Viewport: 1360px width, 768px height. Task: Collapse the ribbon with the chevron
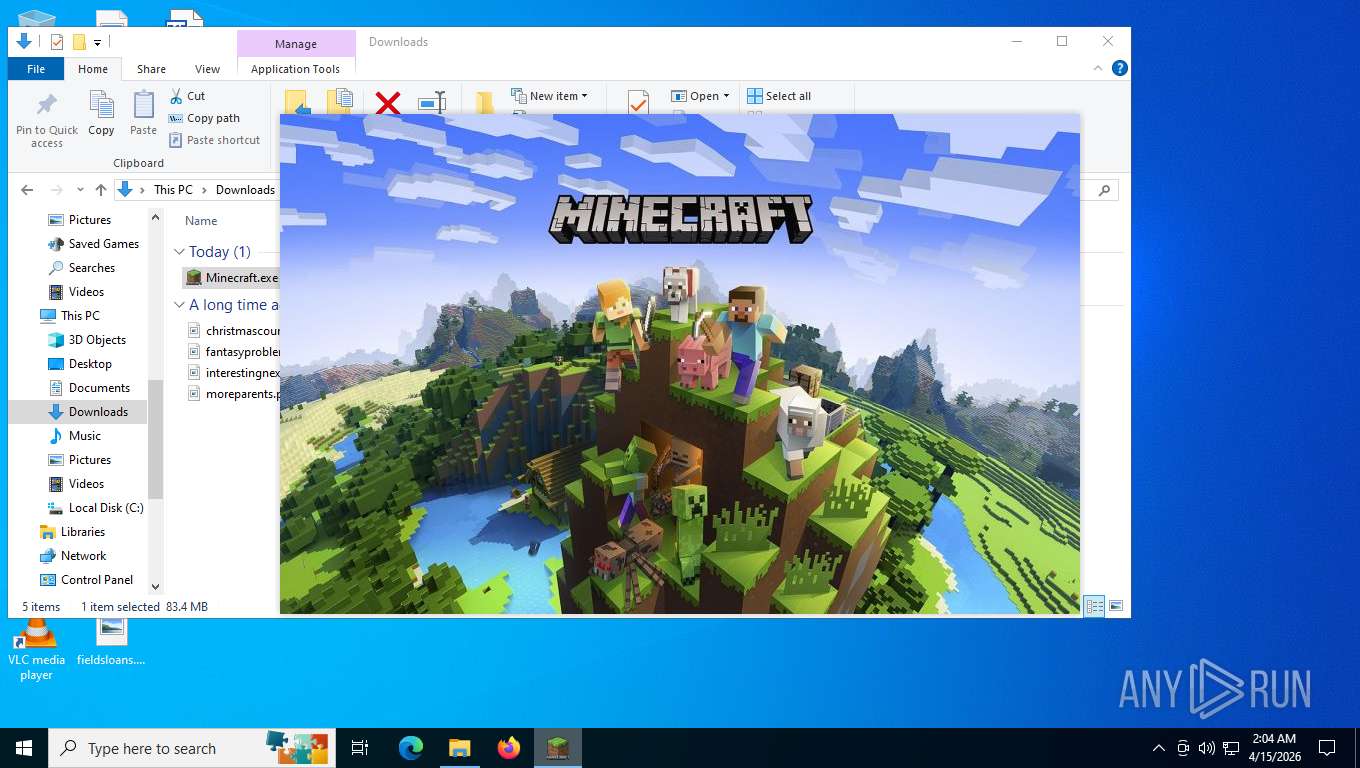(x=1098, y=68)
